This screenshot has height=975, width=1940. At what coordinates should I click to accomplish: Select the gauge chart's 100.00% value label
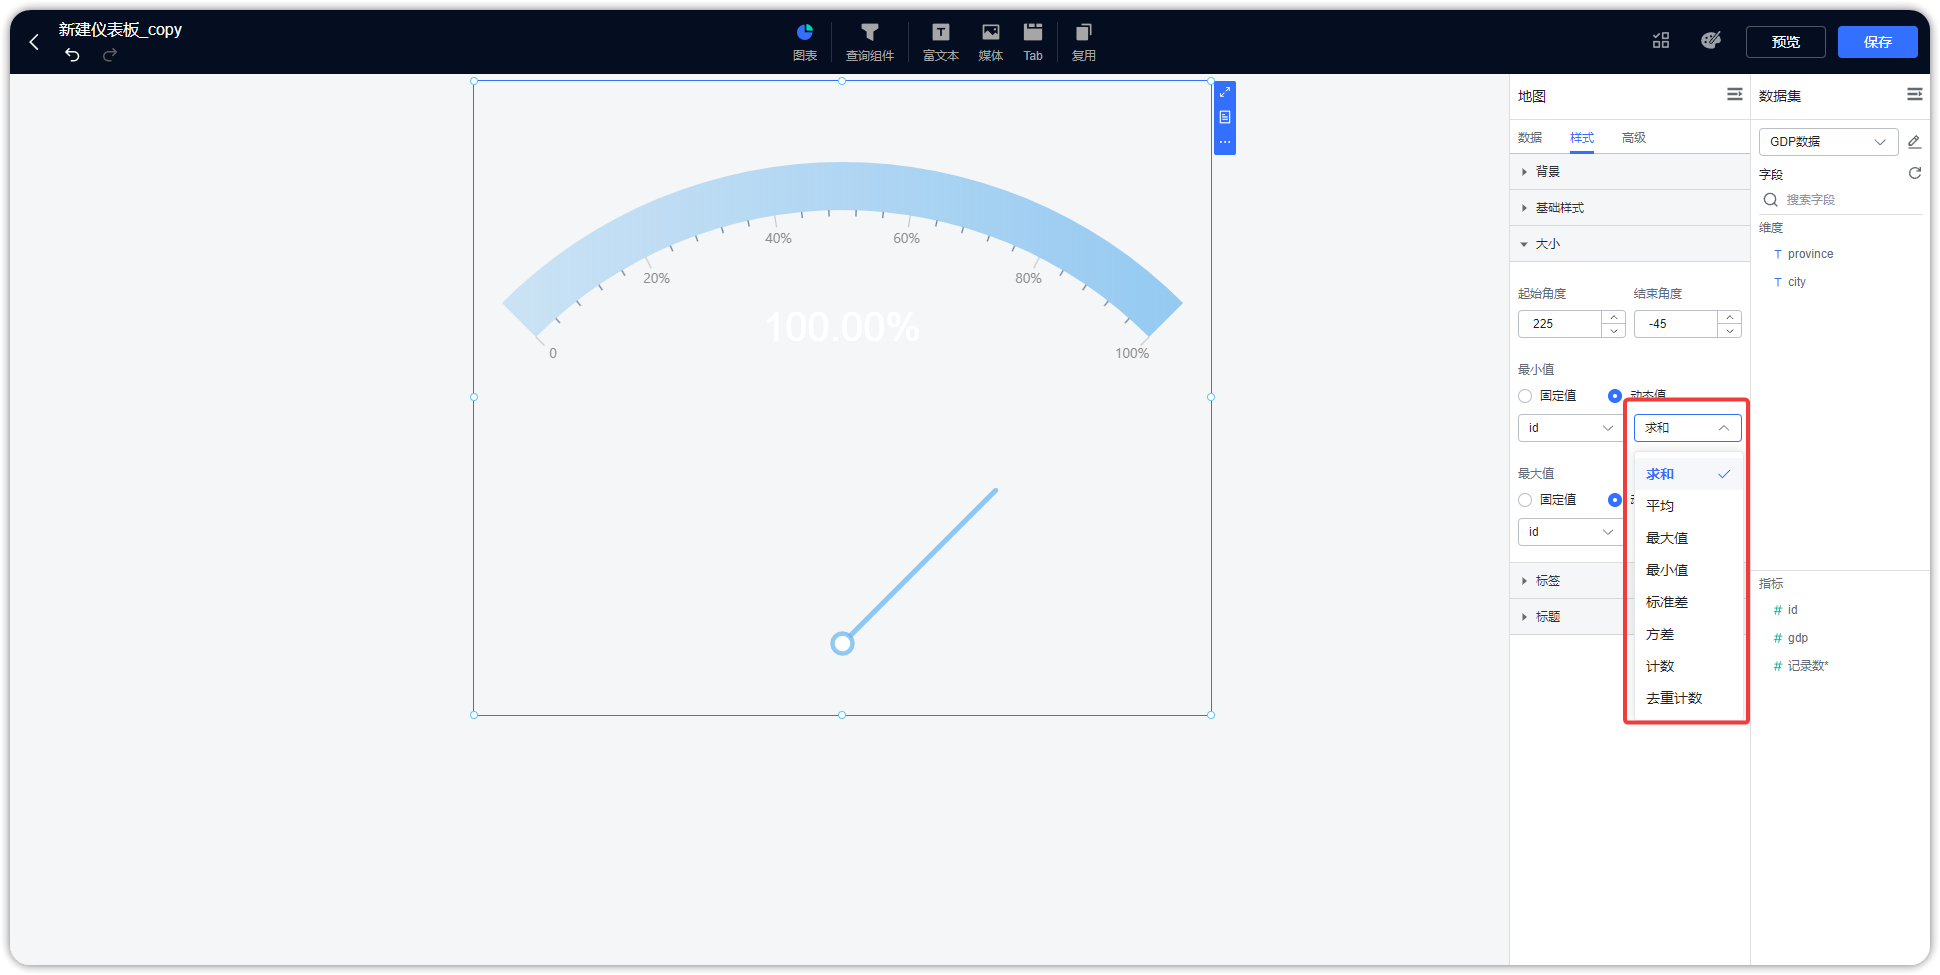pos(842,327)
